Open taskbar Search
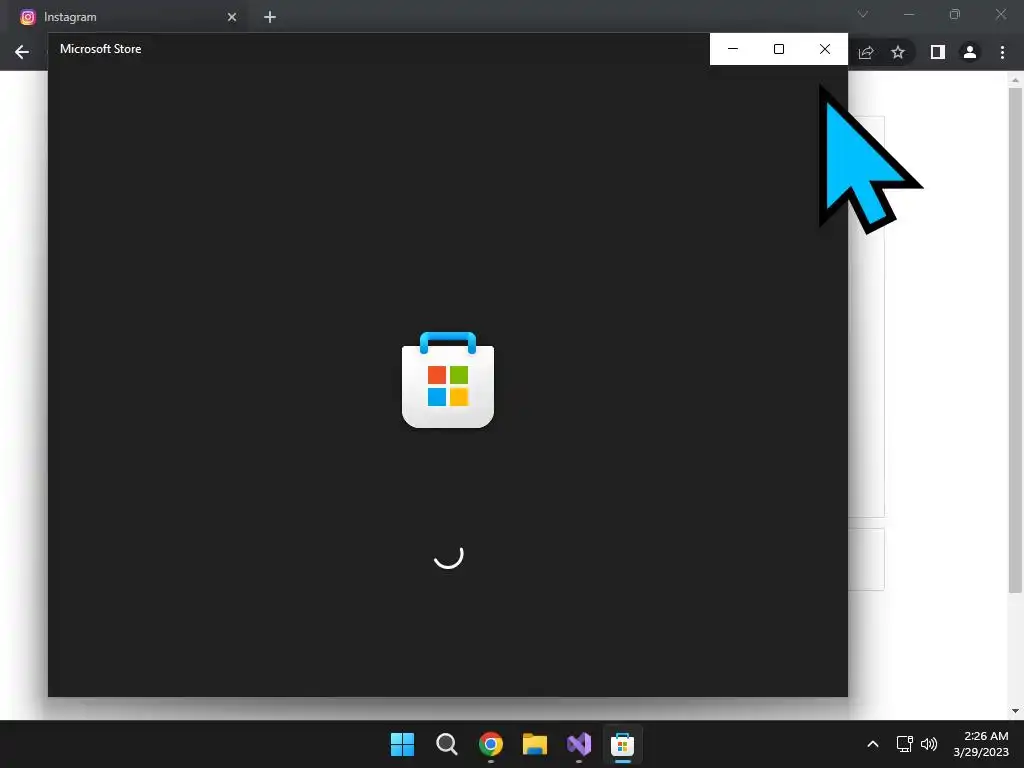 tap(447, 744)
